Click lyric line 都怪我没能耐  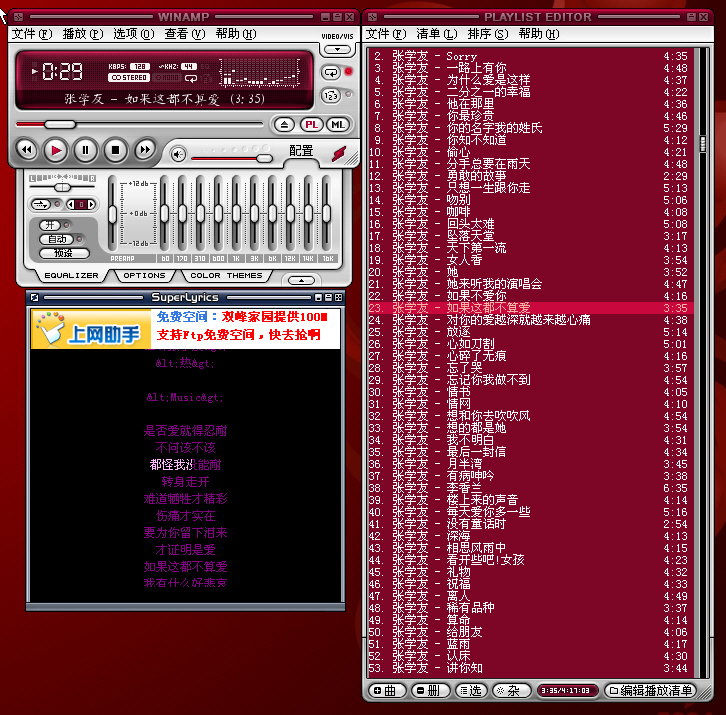point(185,464)
